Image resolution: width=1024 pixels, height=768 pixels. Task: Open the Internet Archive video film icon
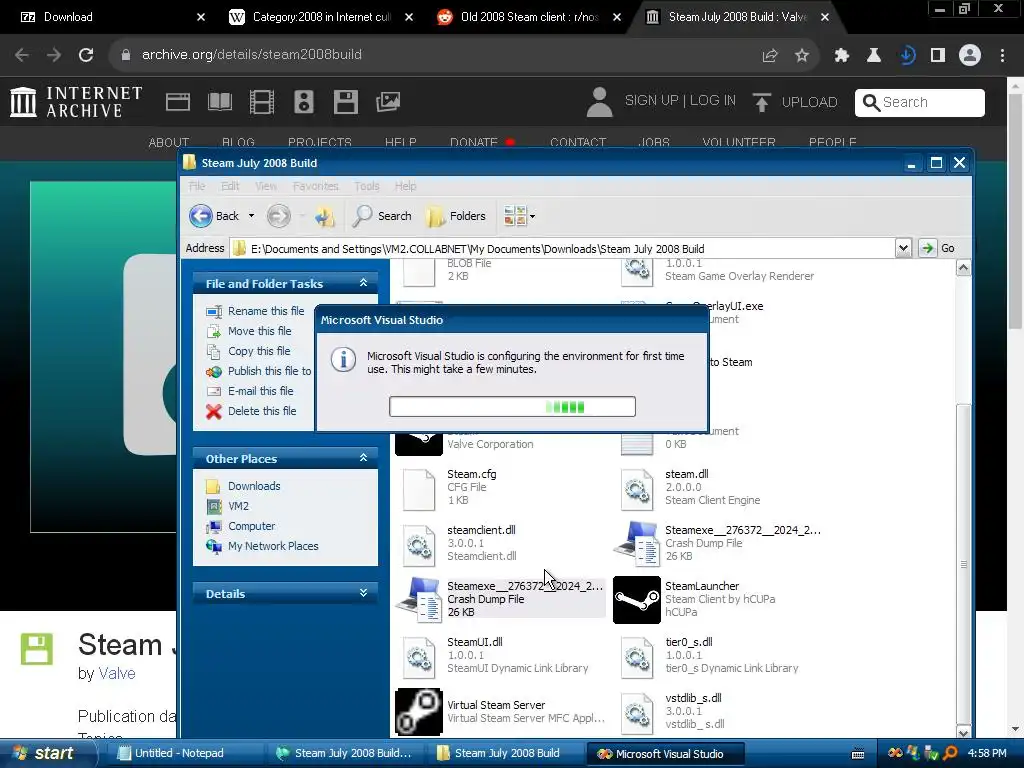[x=262, y=102]
